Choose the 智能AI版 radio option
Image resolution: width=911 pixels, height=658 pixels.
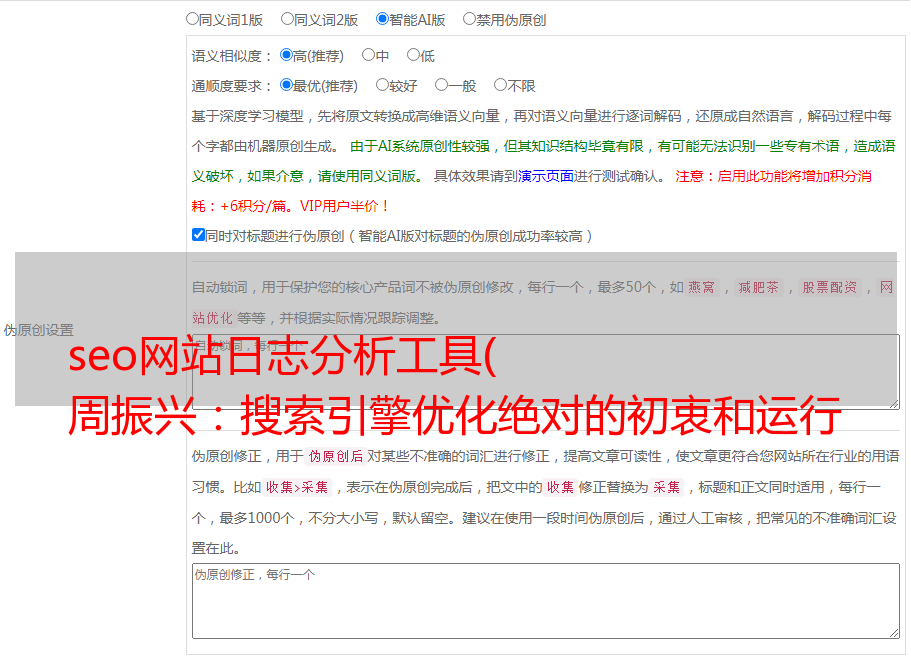(x=382, y=19)
